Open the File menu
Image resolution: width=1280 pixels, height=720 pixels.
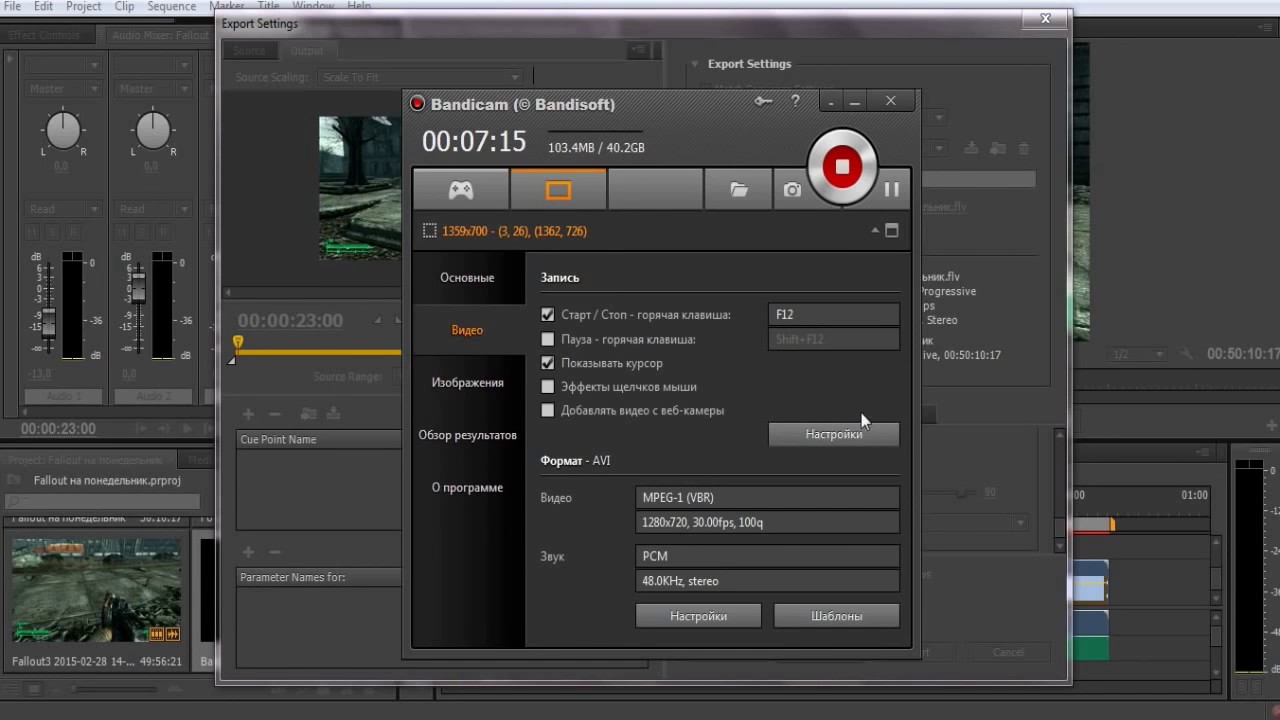pos(11,6)
